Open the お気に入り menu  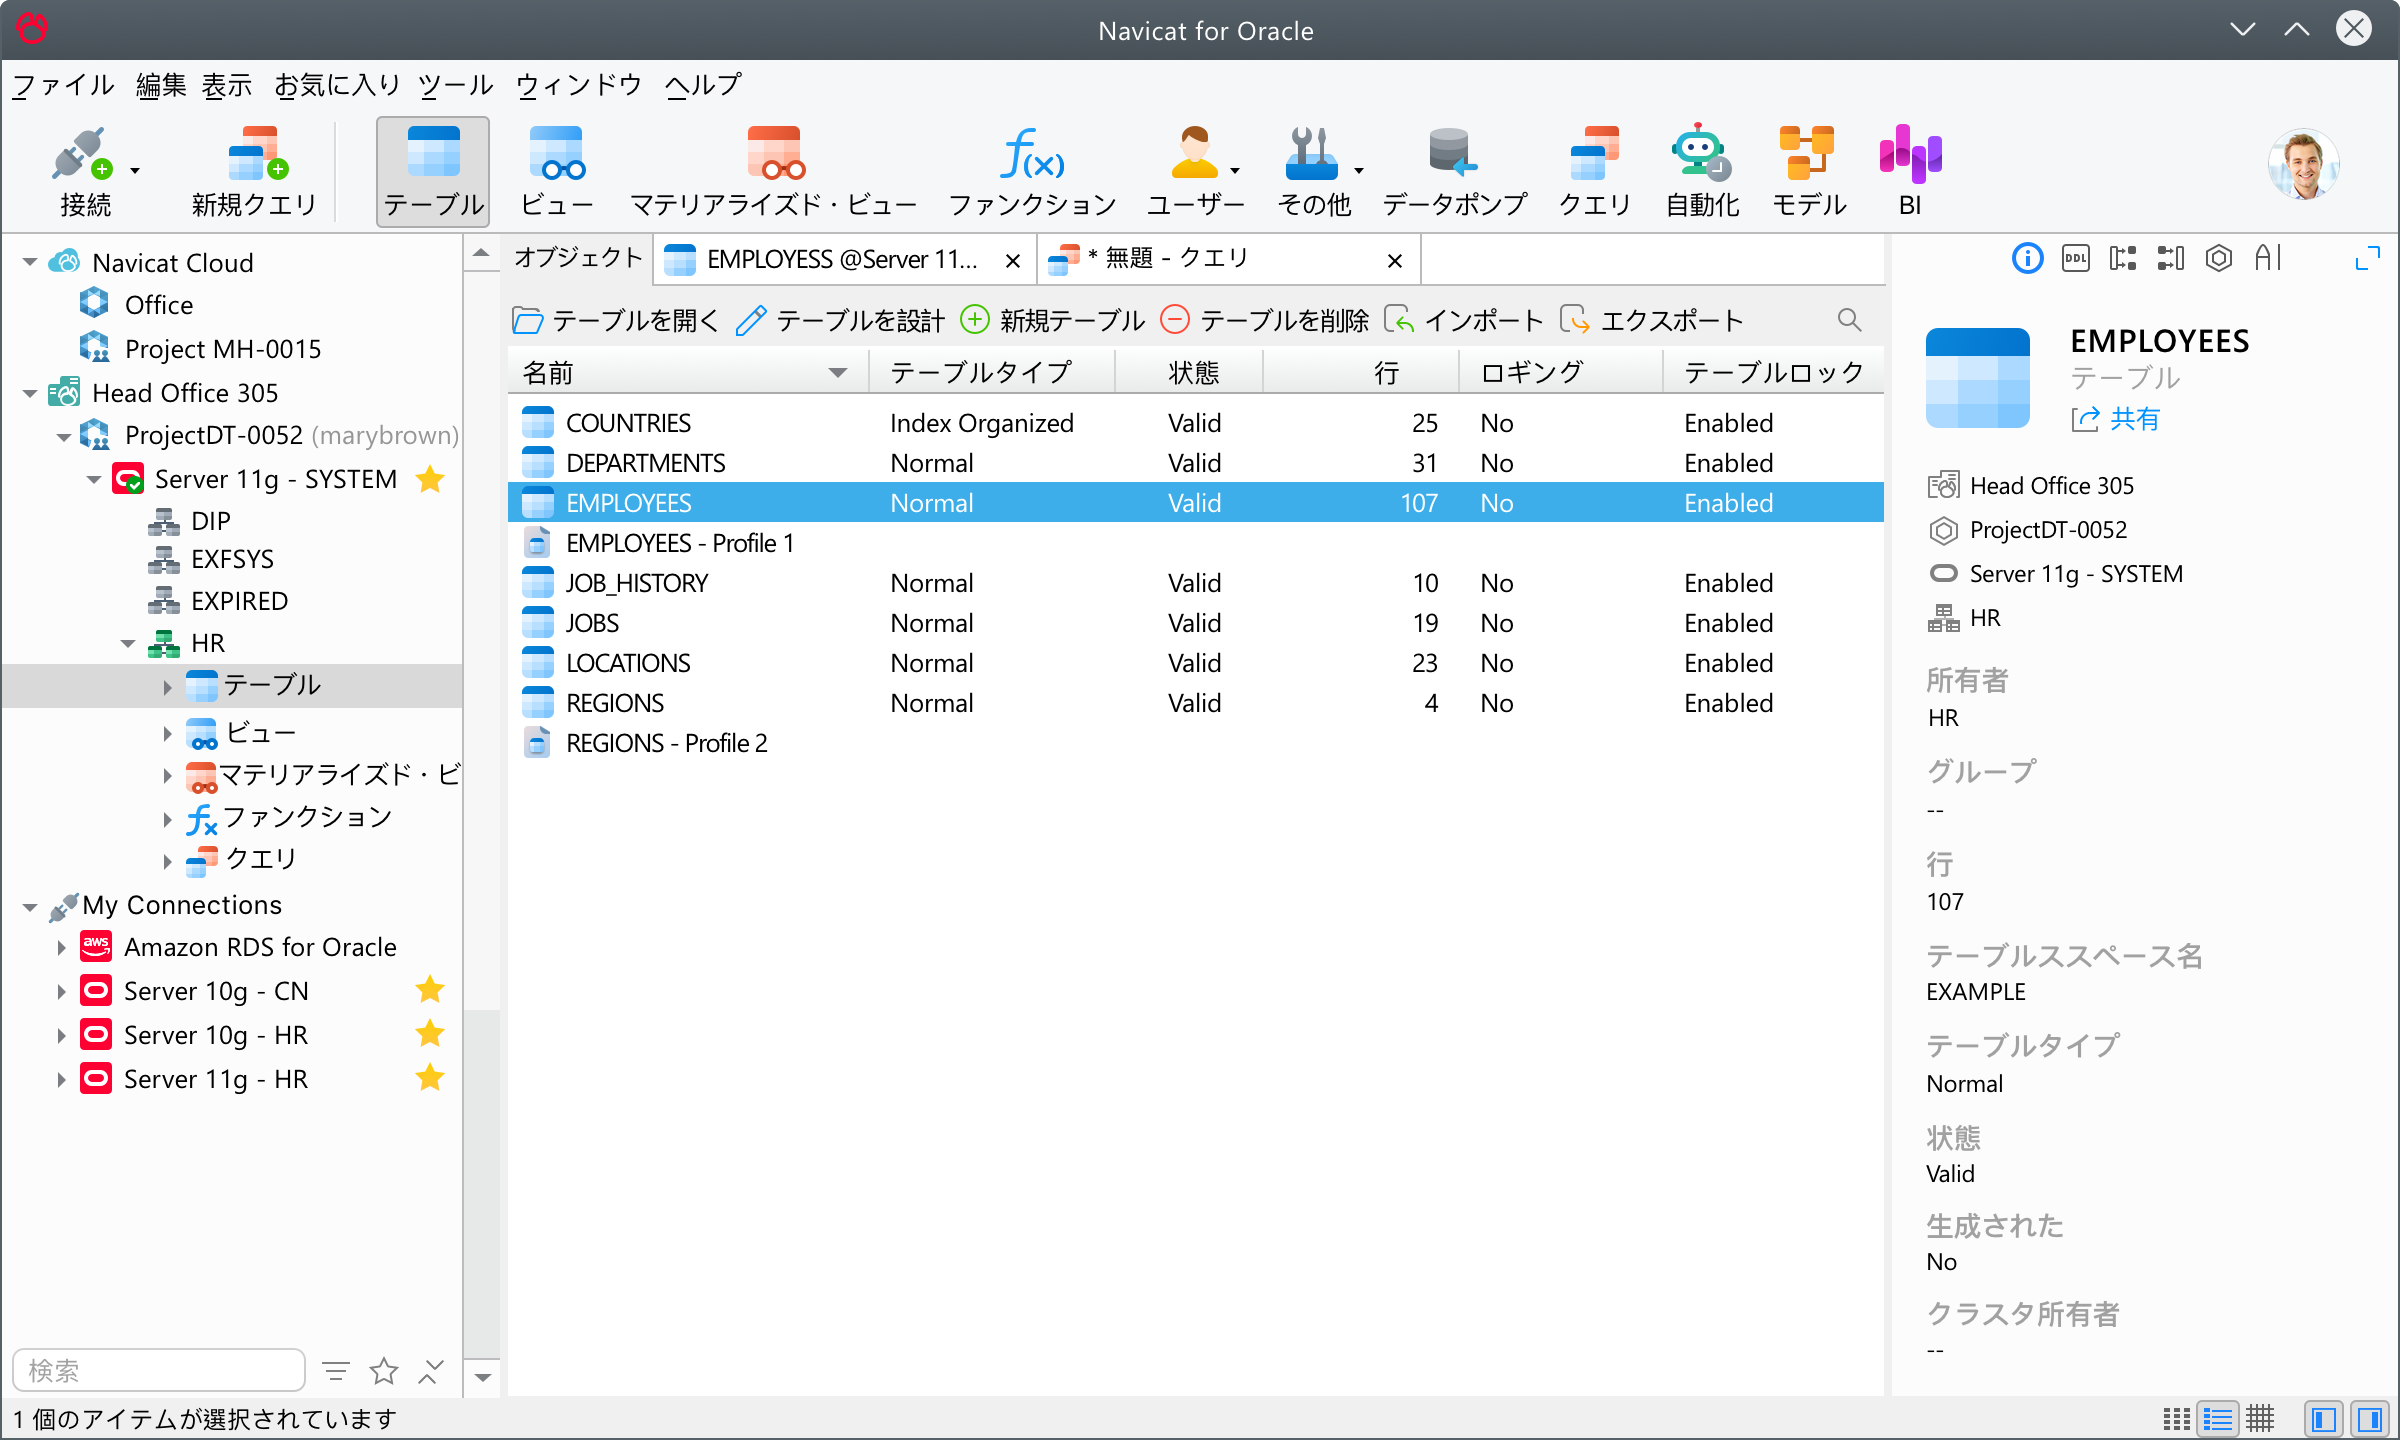pos(337,85)
